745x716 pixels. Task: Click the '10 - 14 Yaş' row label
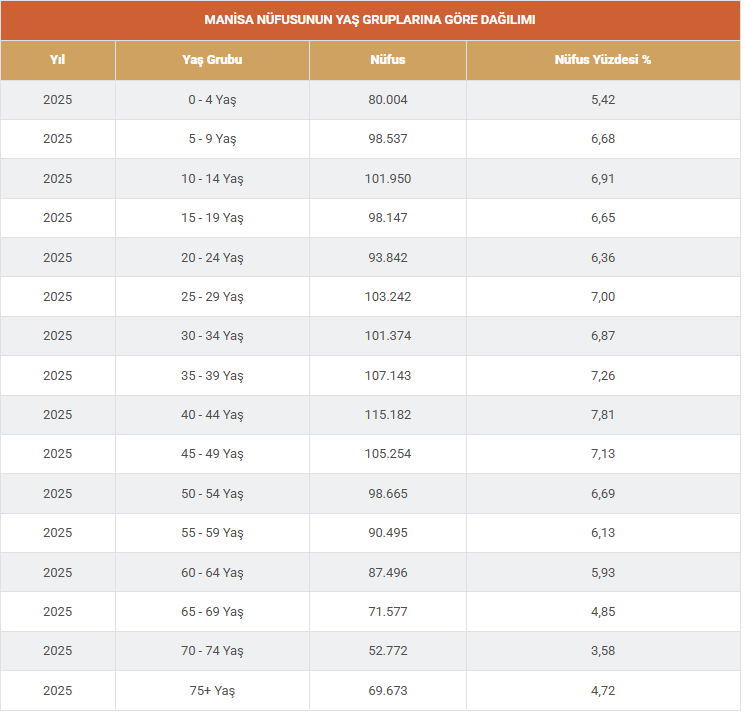pyautogui.click(x=212, y=179)
